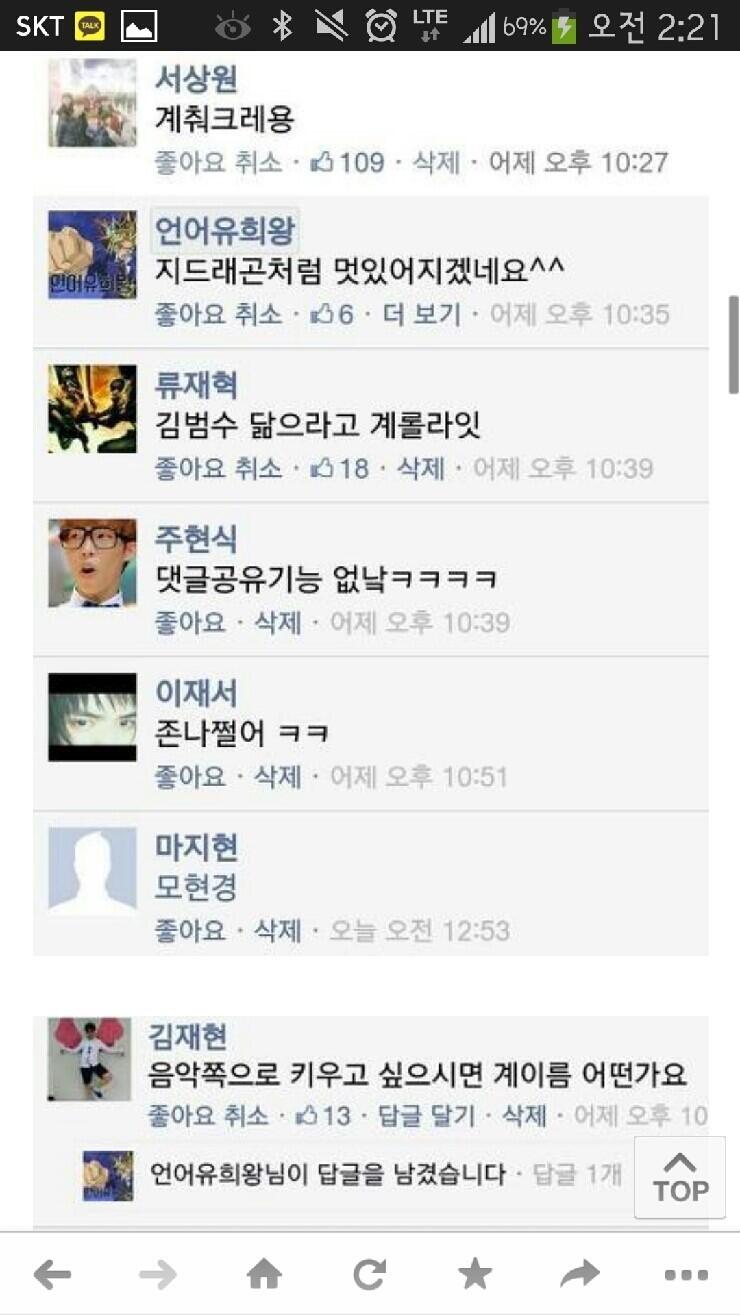Bookmark the page using the star icon
This screenshot has width=740, height=1315.
pyautogui.click(x=475, y=1273)
